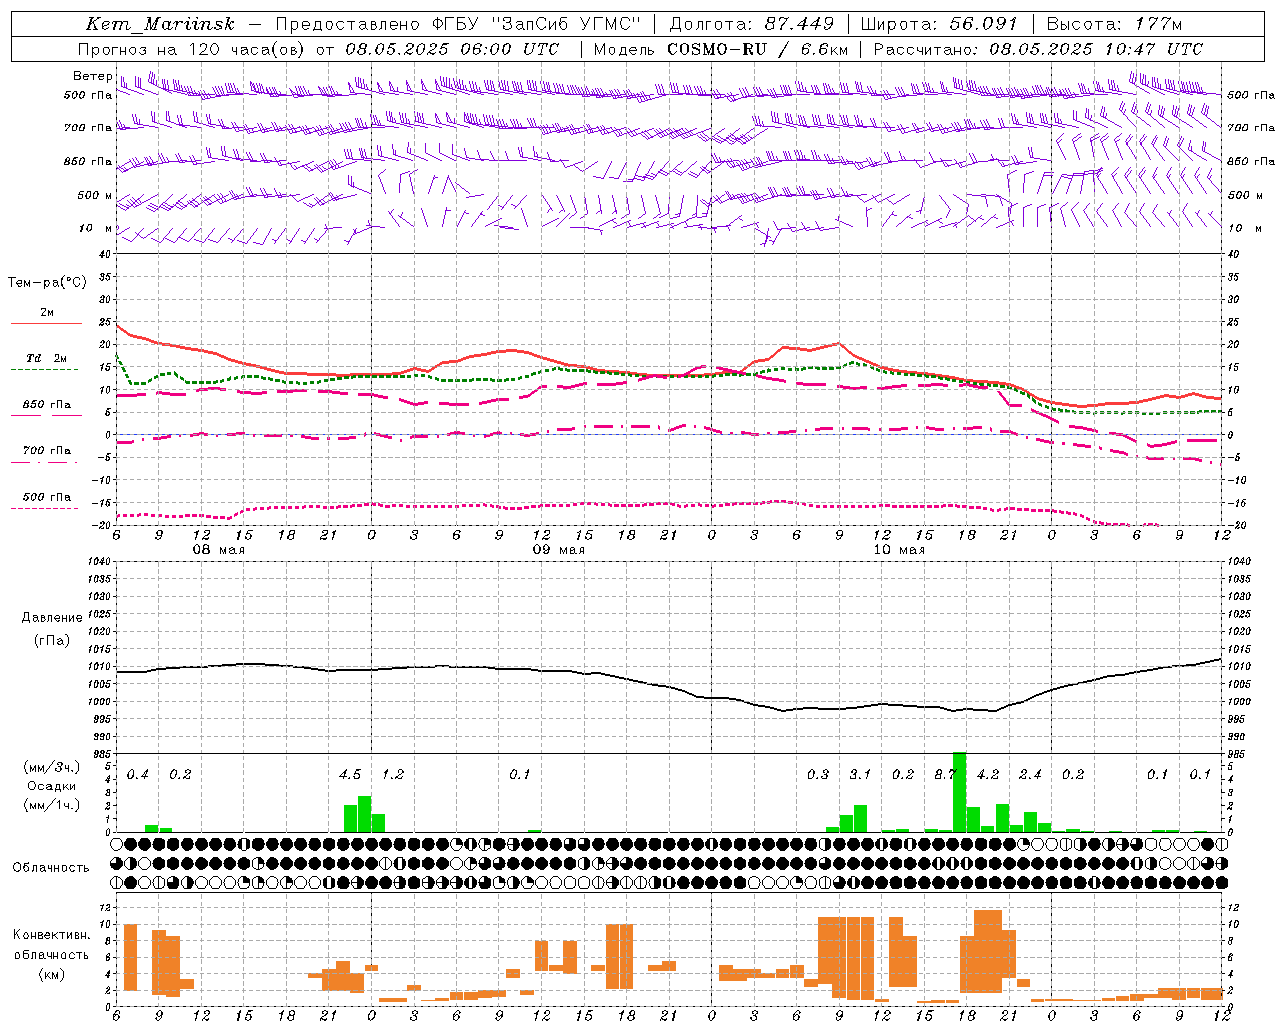
Task: Click the 0.3 precipitation total
Action: (818, 775)
